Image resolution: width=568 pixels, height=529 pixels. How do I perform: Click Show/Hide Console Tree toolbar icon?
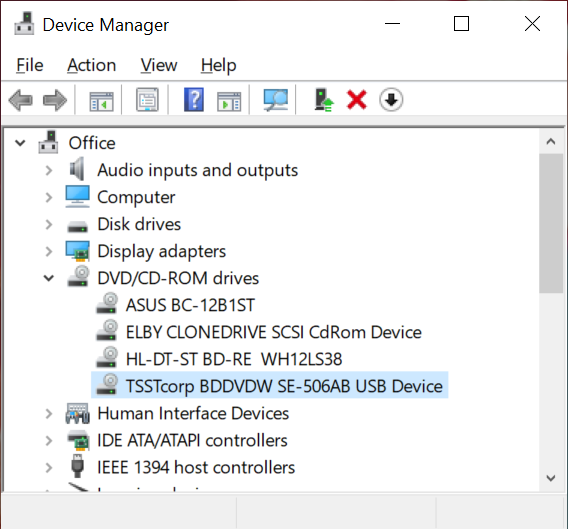tap(101, 101)
